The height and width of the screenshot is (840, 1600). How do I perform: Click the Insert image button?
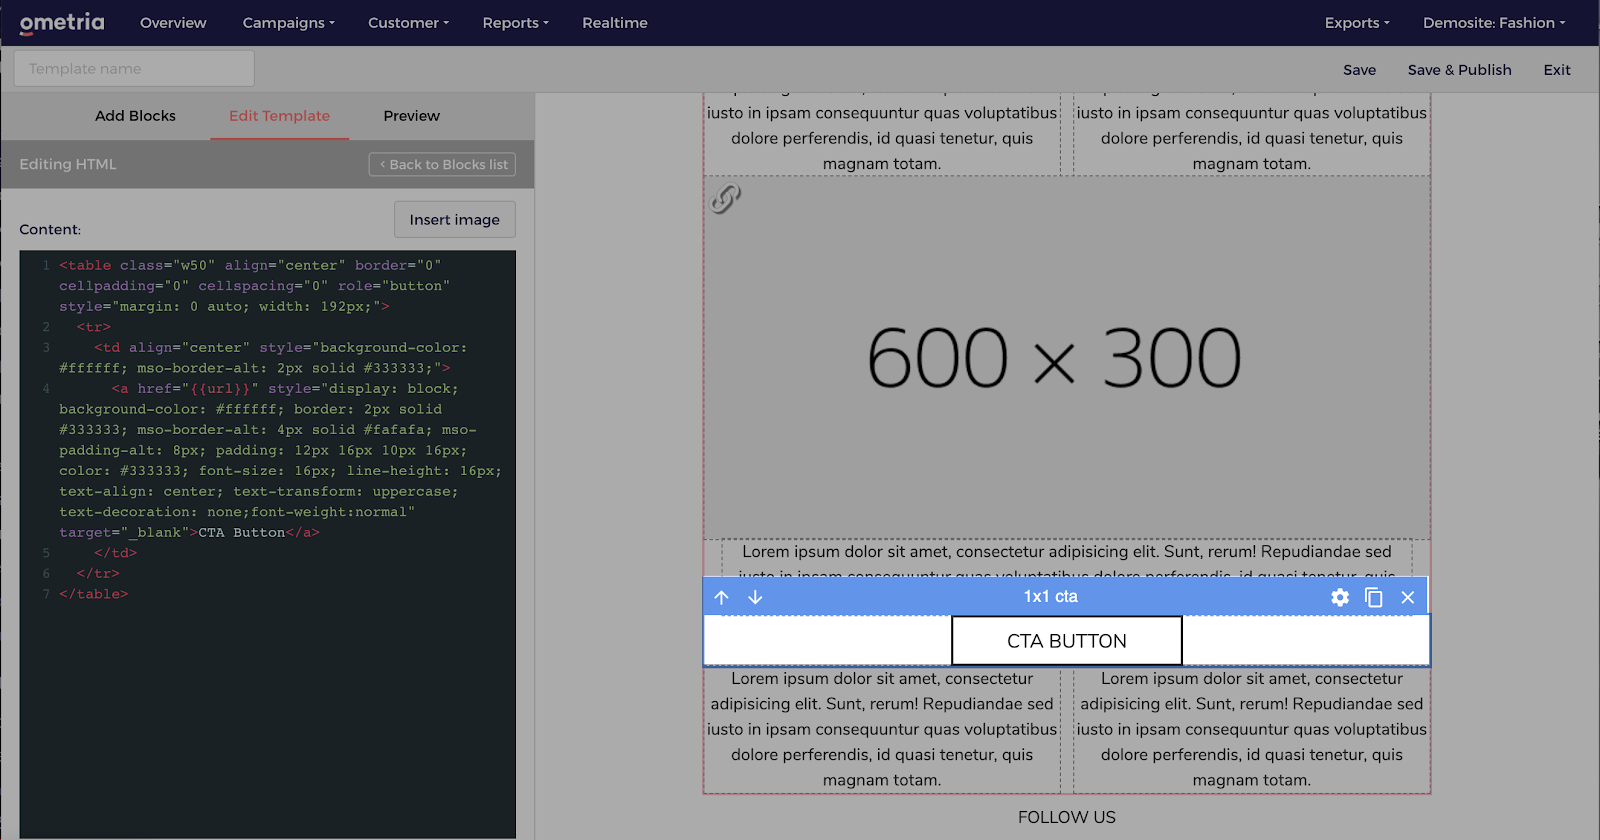coord(454,220)
